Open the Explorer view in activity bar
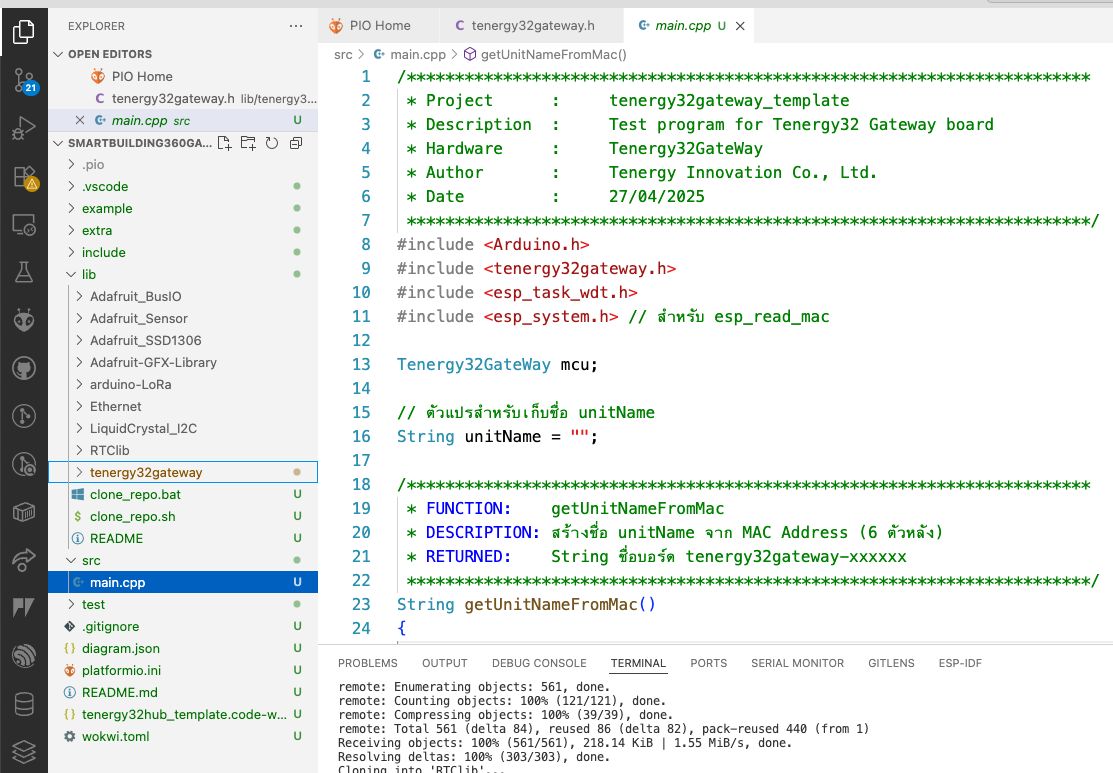This screenshot has width=1113, height=773. (23, 32)
